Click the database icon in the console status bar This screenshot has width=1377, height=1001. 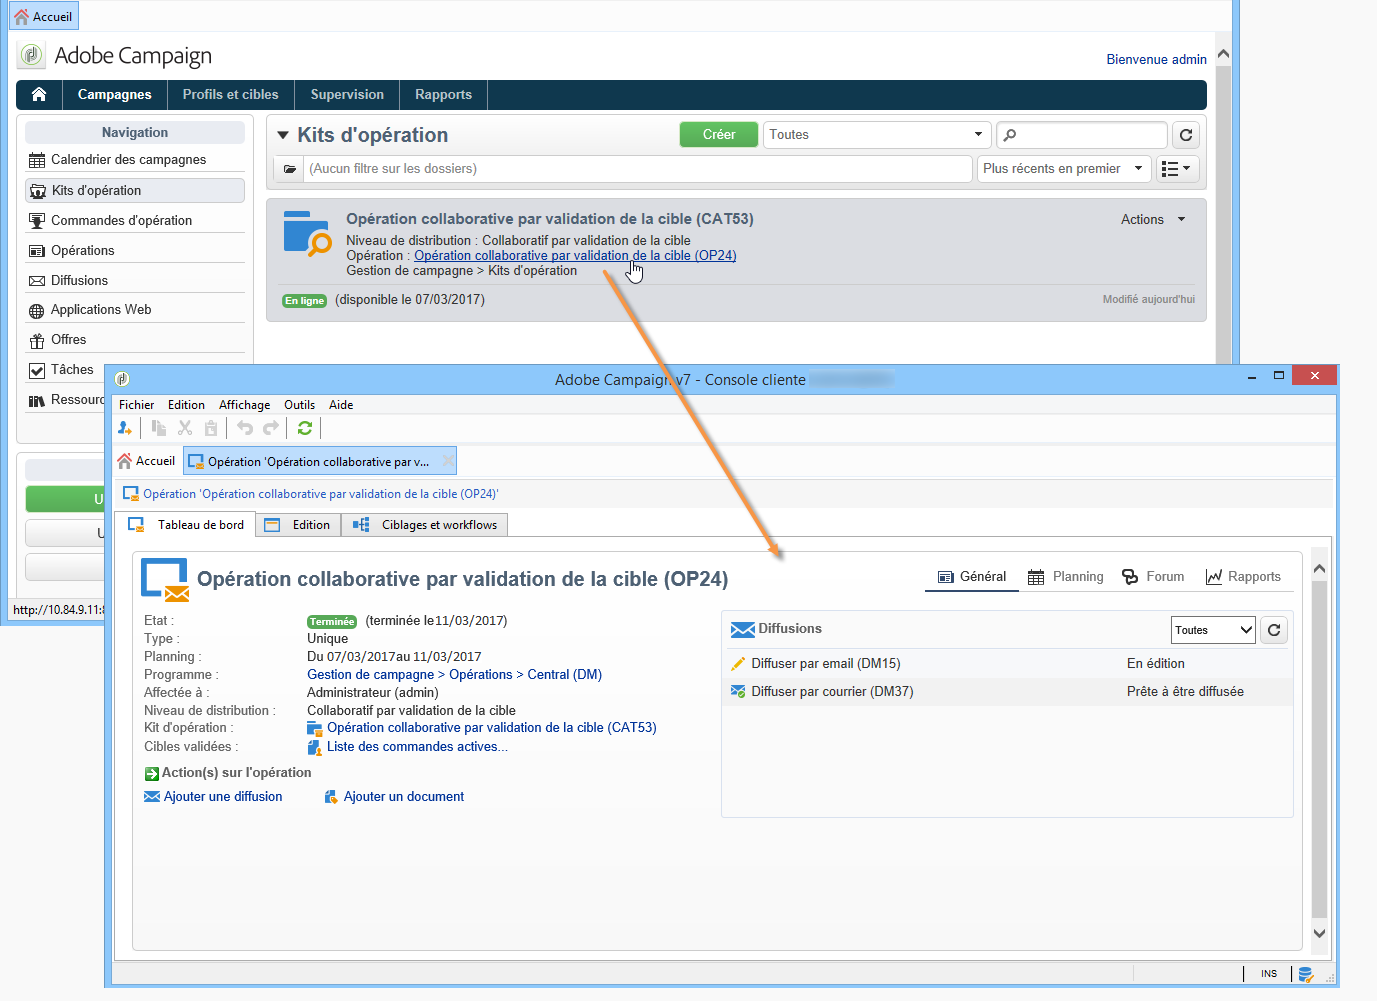tap(1305, 975)
